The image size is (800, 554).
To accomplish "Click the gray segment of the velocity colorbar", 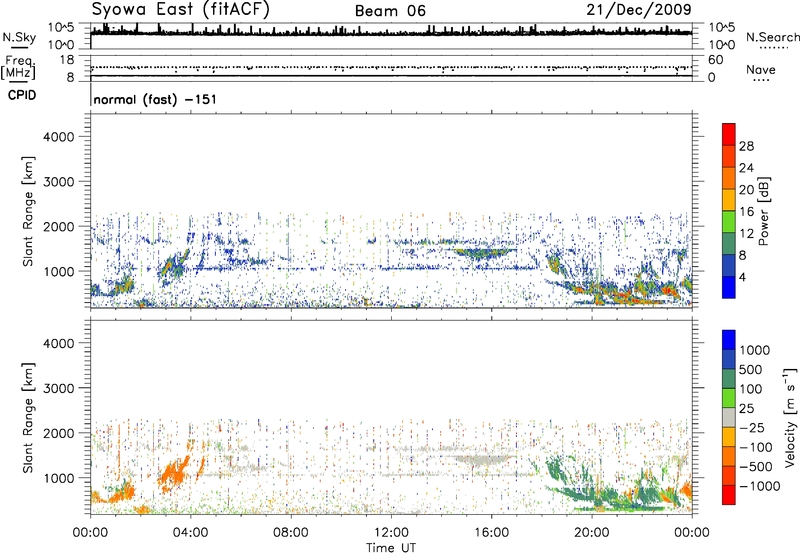I will tap(729, 417).
